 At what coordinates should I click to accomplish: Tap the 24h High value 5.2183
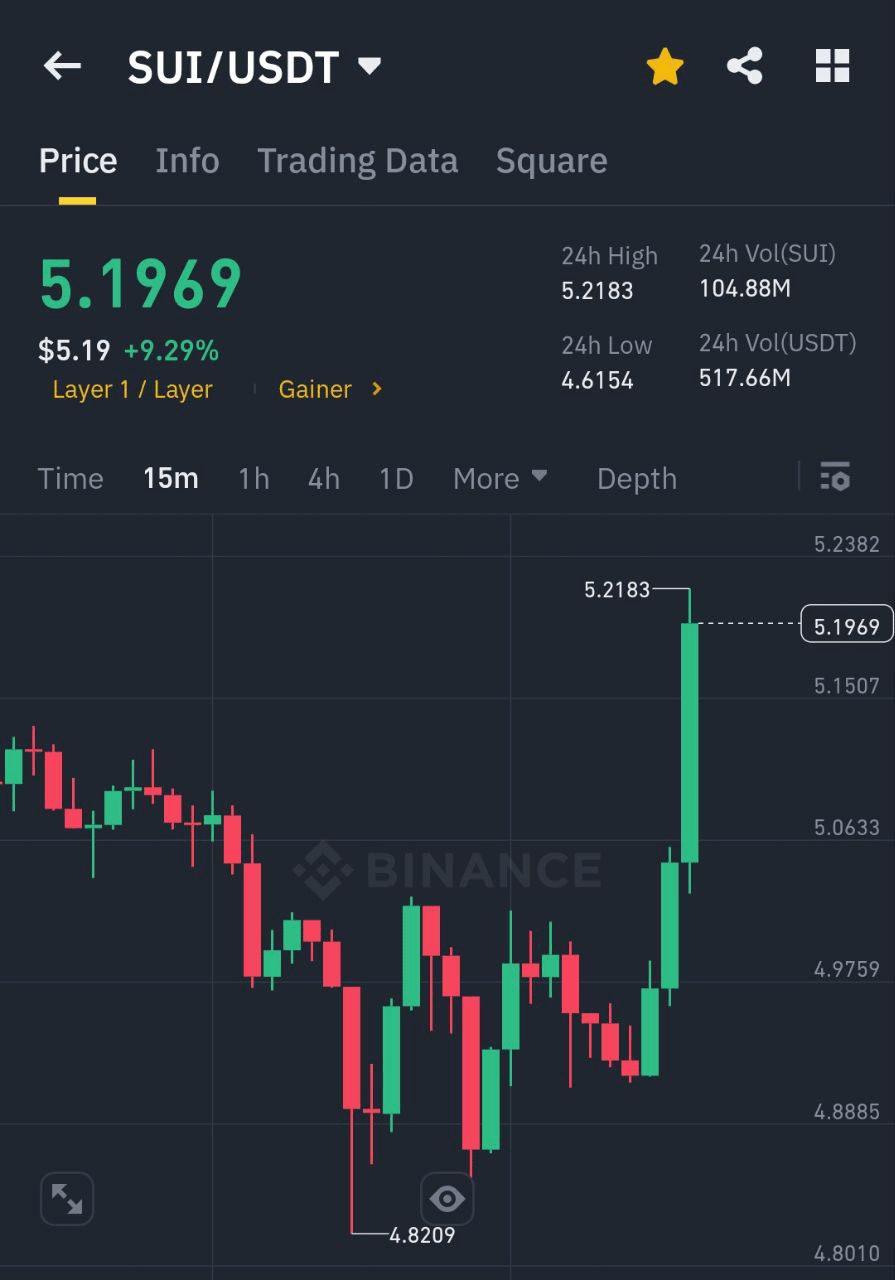point(597,291)
